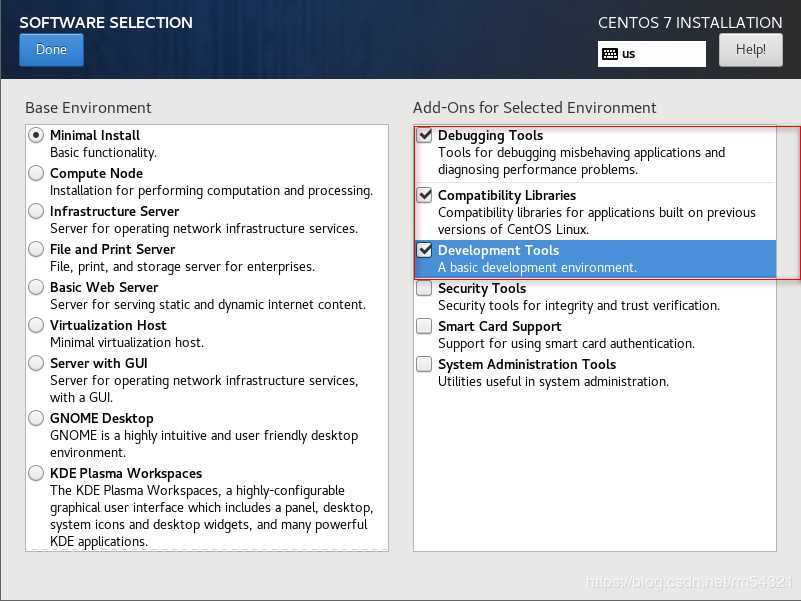801x601 pixels.
Task: Click the 'File and Print Server' label
Action: point(112,249)
